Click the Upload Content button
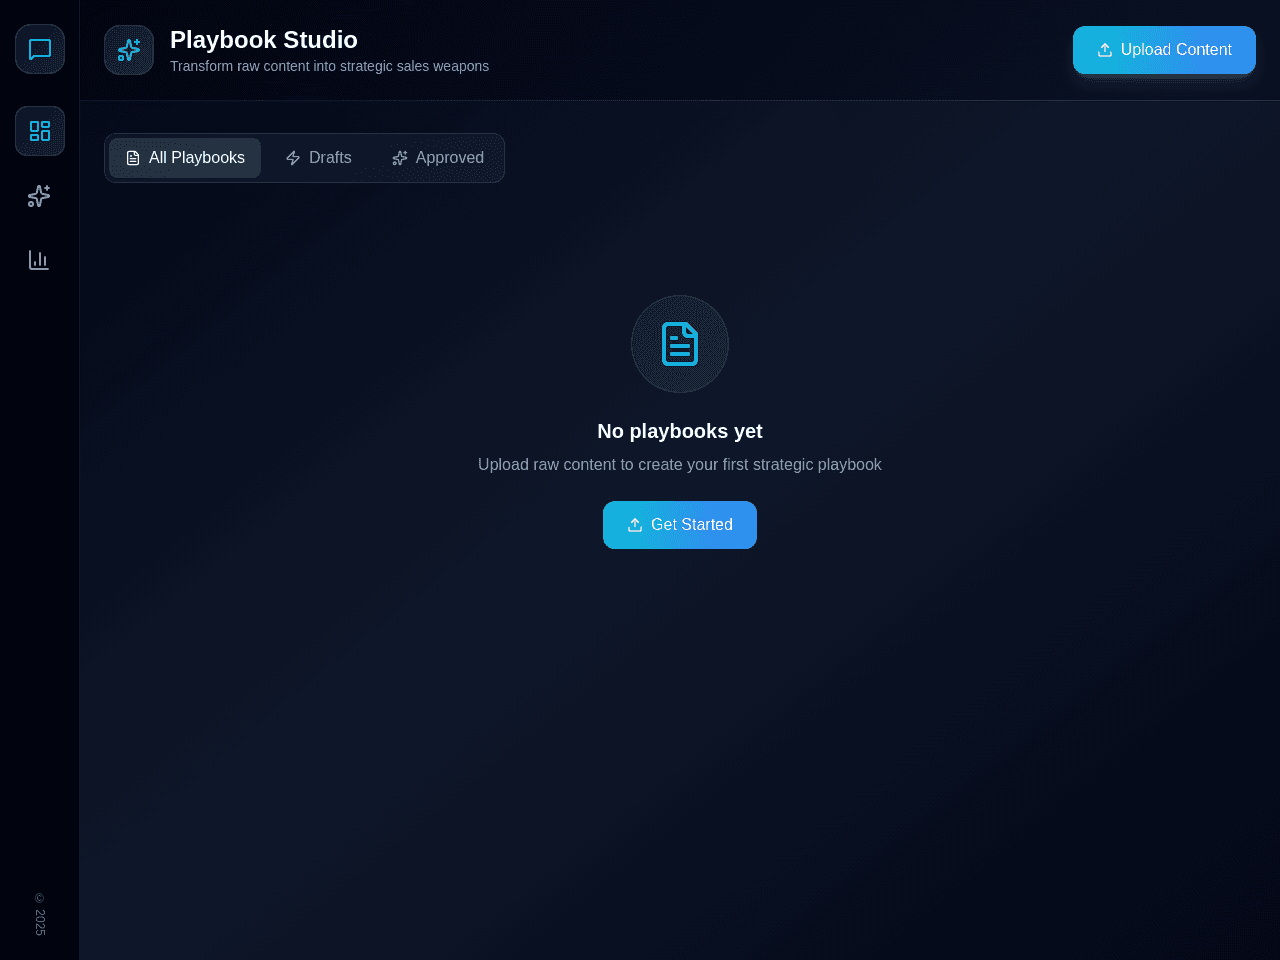1280x960 pixels. (1164, 50)
